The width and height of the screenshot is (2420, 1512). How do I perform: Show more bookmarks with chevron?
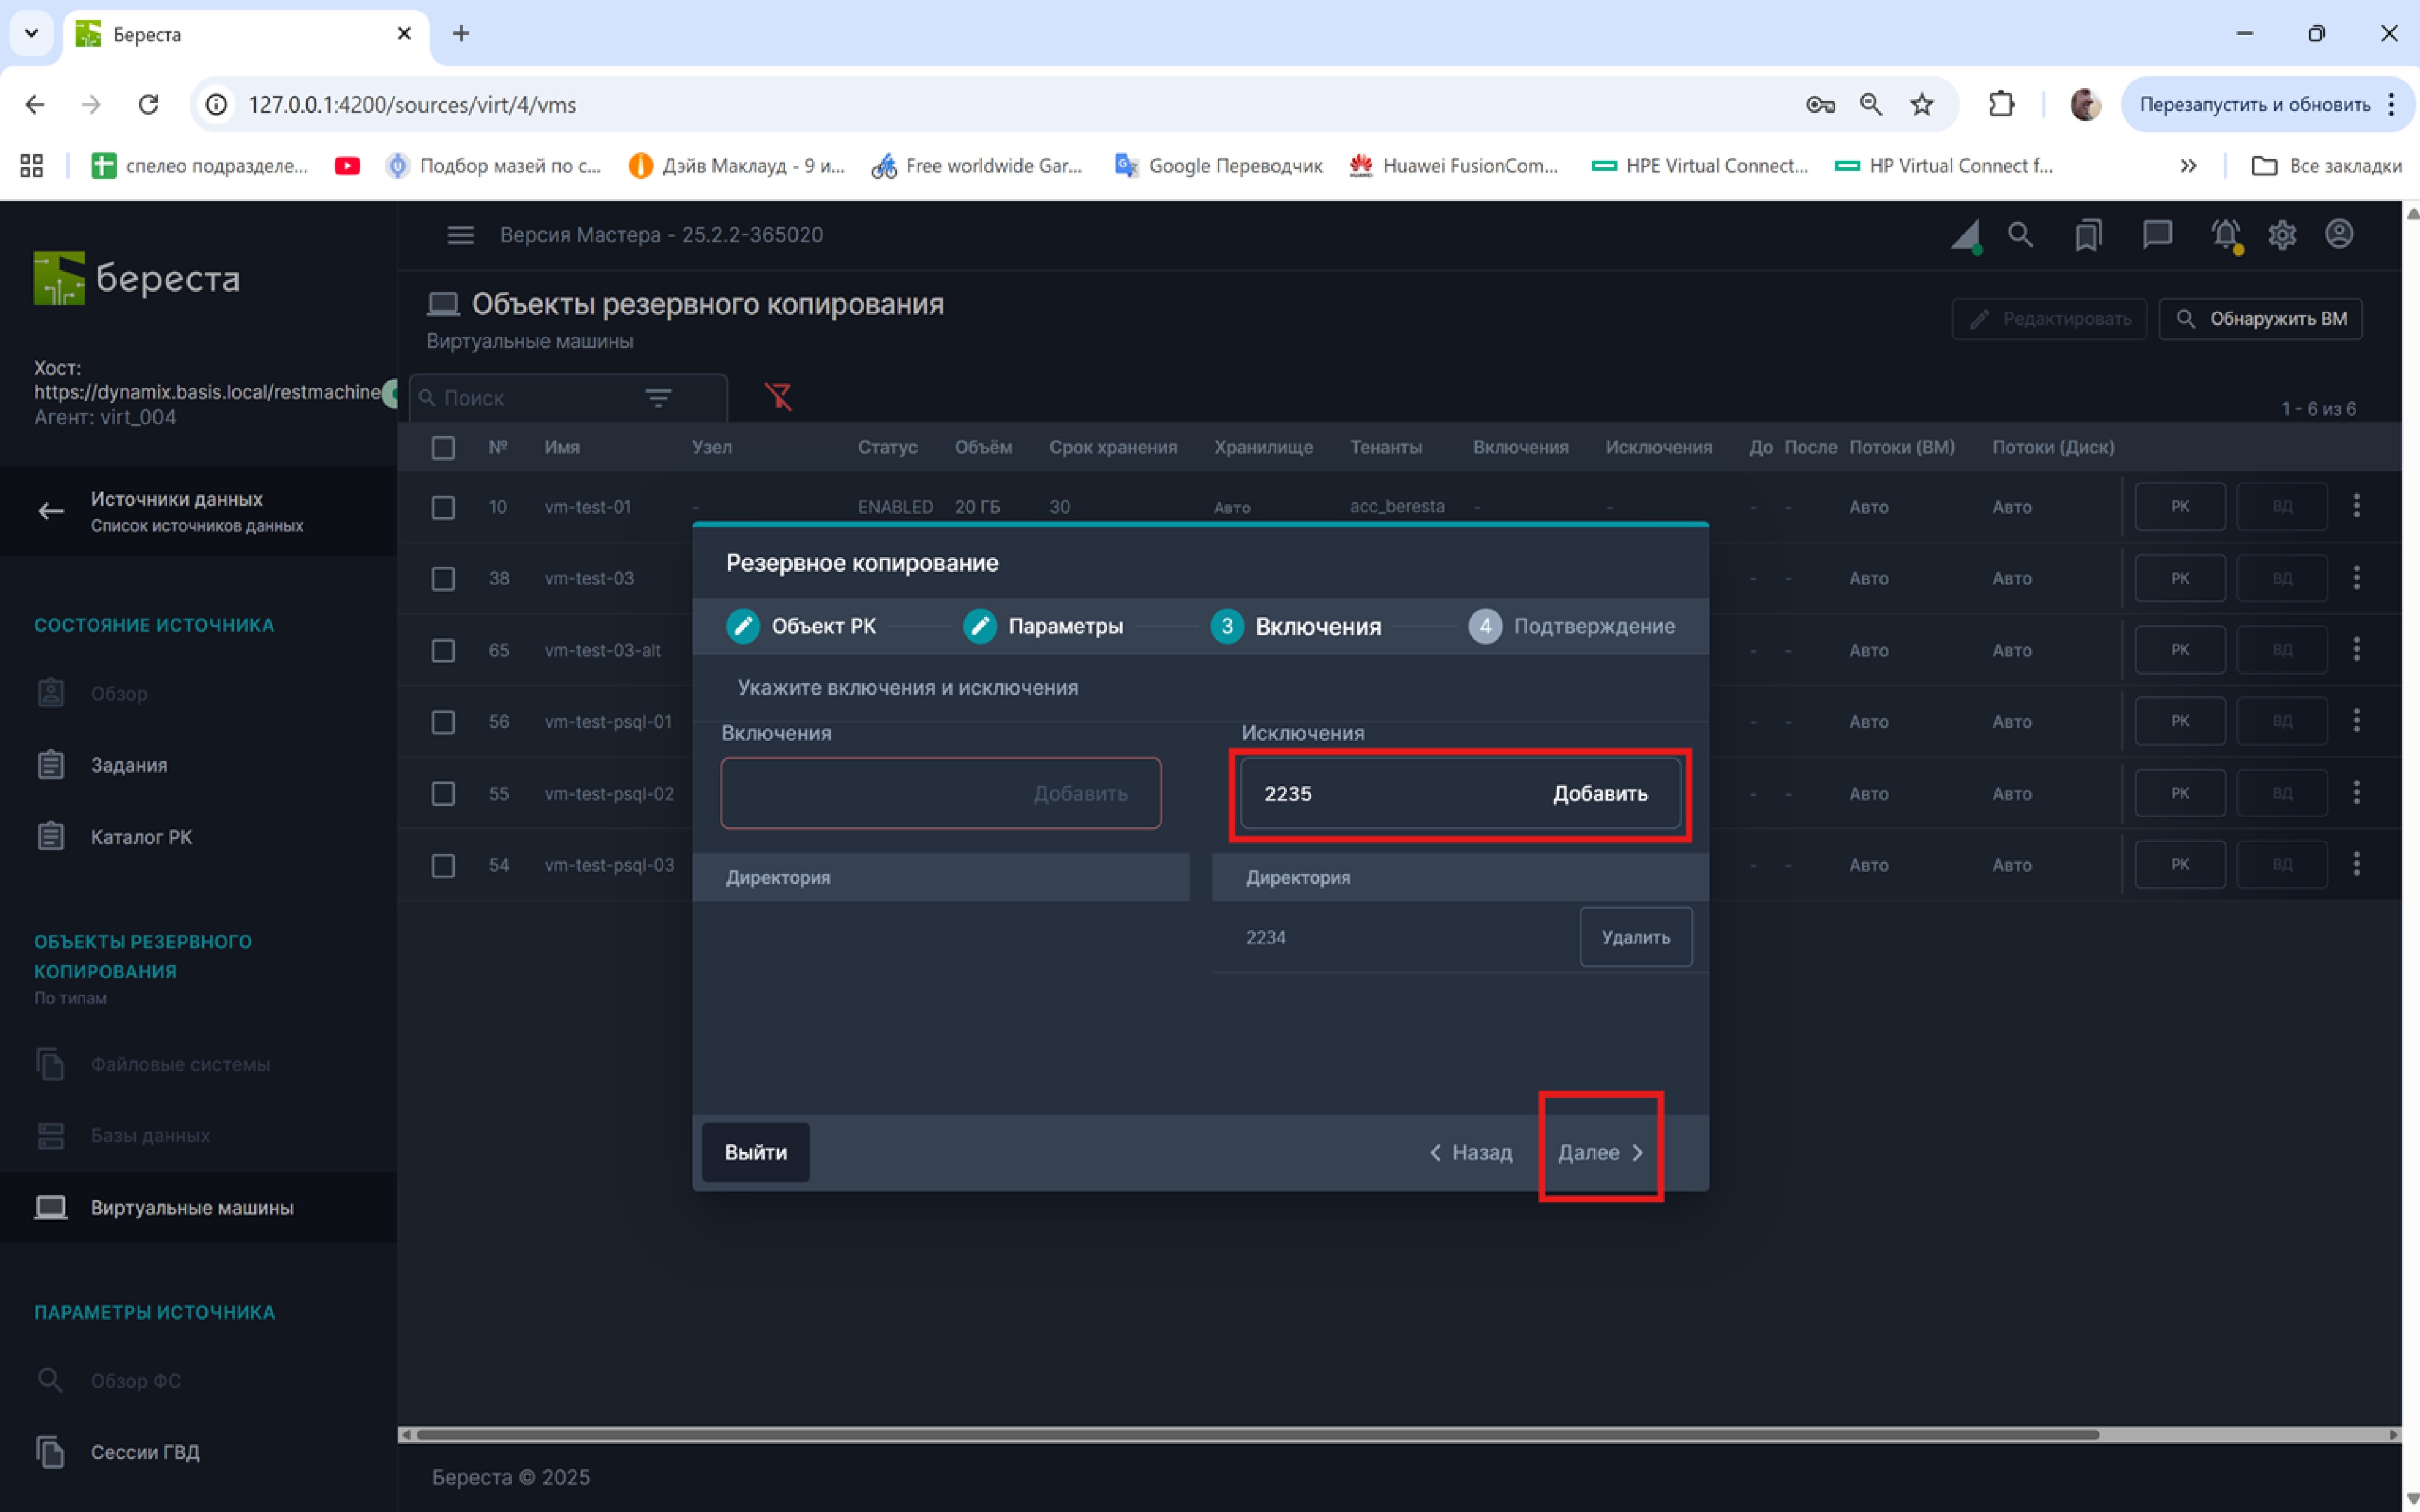(x=2188, y=166)
